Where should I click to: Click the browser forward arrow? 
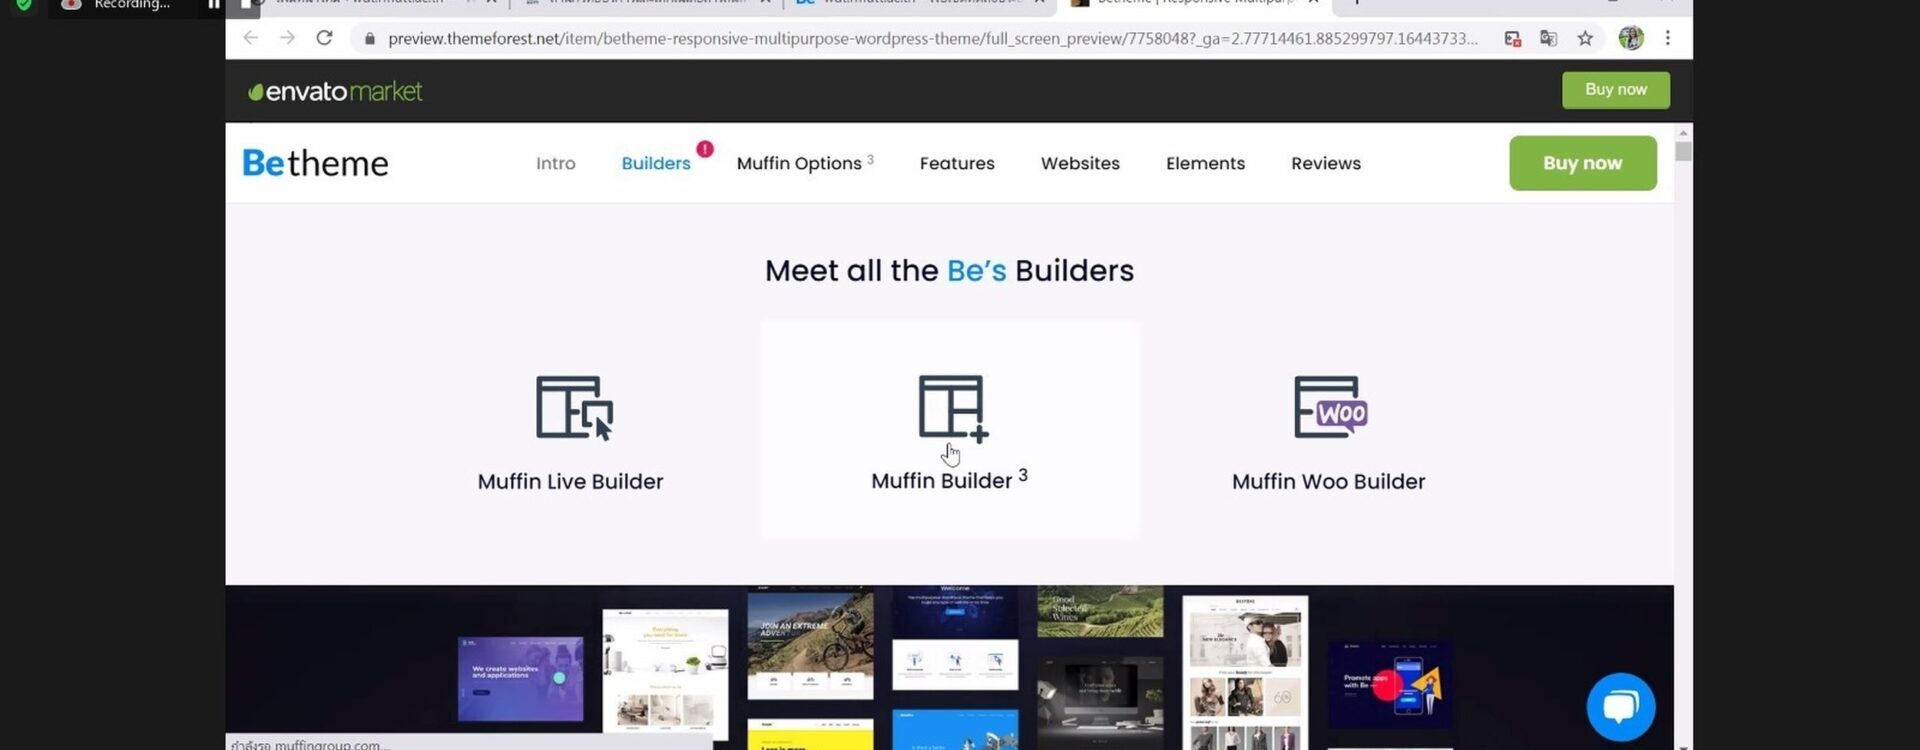click(287, 38)
